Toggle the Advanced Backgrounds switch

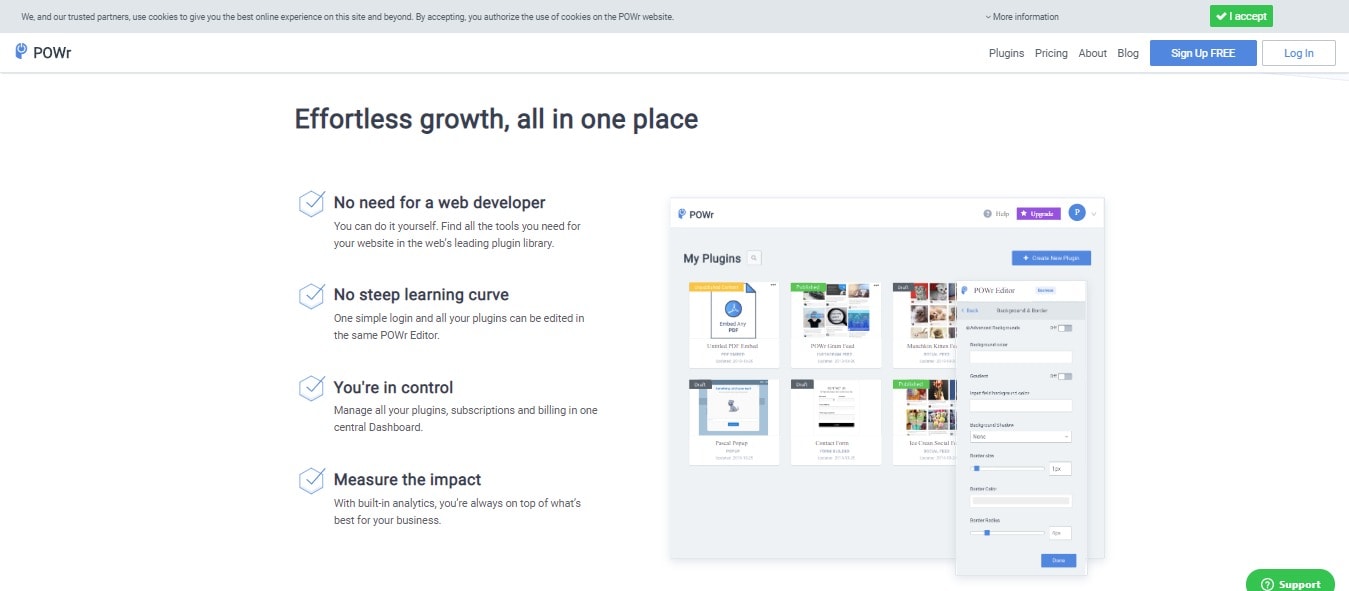1065,328
